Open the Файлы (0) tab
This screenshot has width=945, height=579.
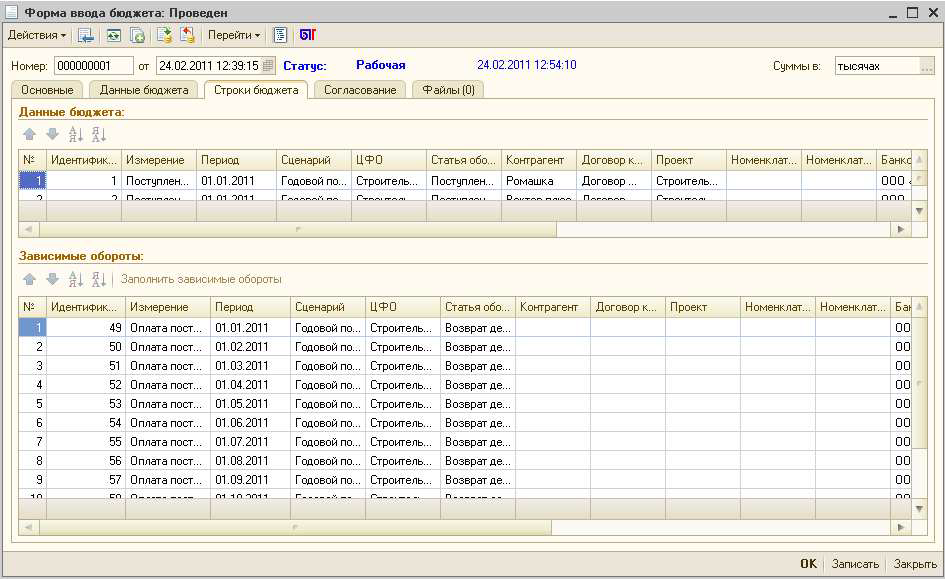(x=447, y=90)
